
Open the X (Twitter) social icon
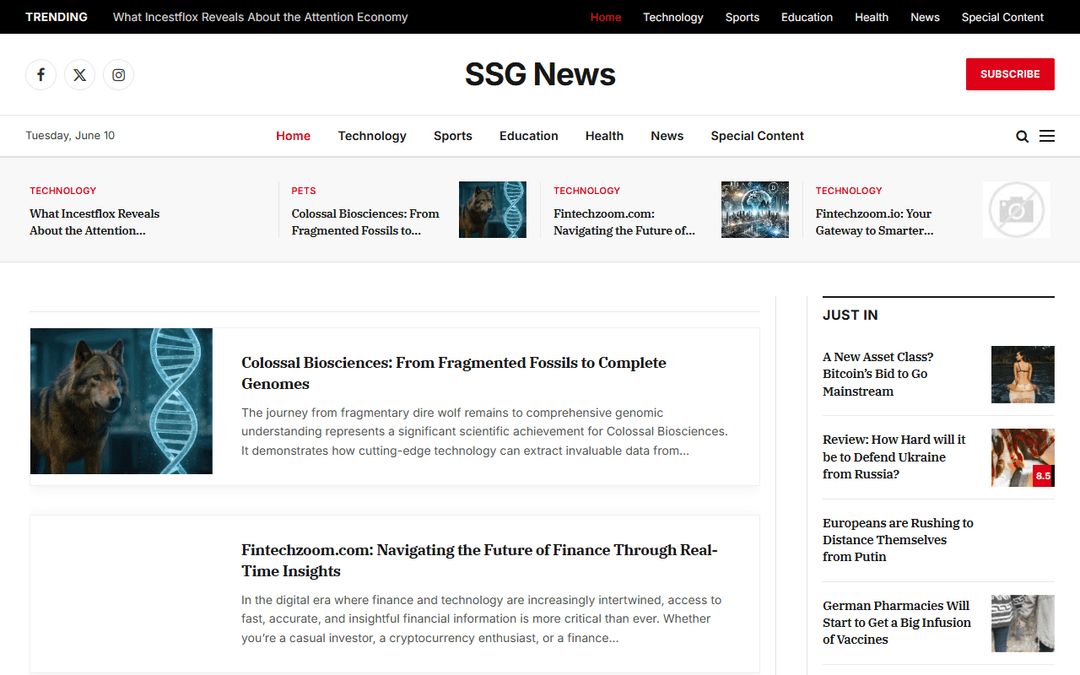click(80, 74)
